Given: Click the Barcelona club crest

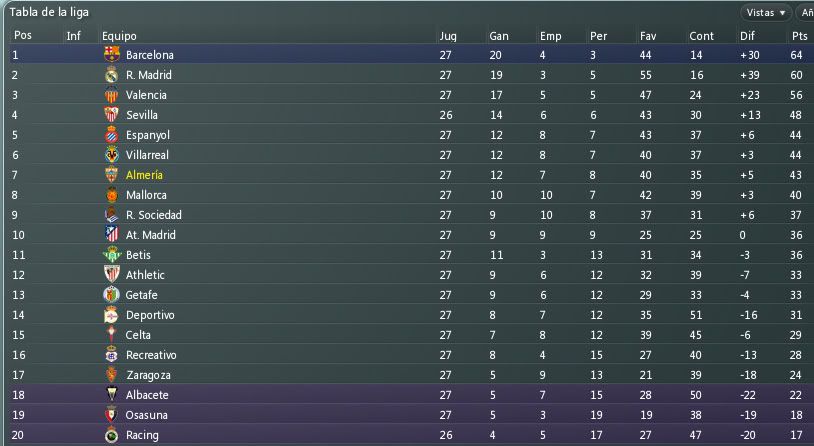Looking at the screenshot, I should [112, 55].
